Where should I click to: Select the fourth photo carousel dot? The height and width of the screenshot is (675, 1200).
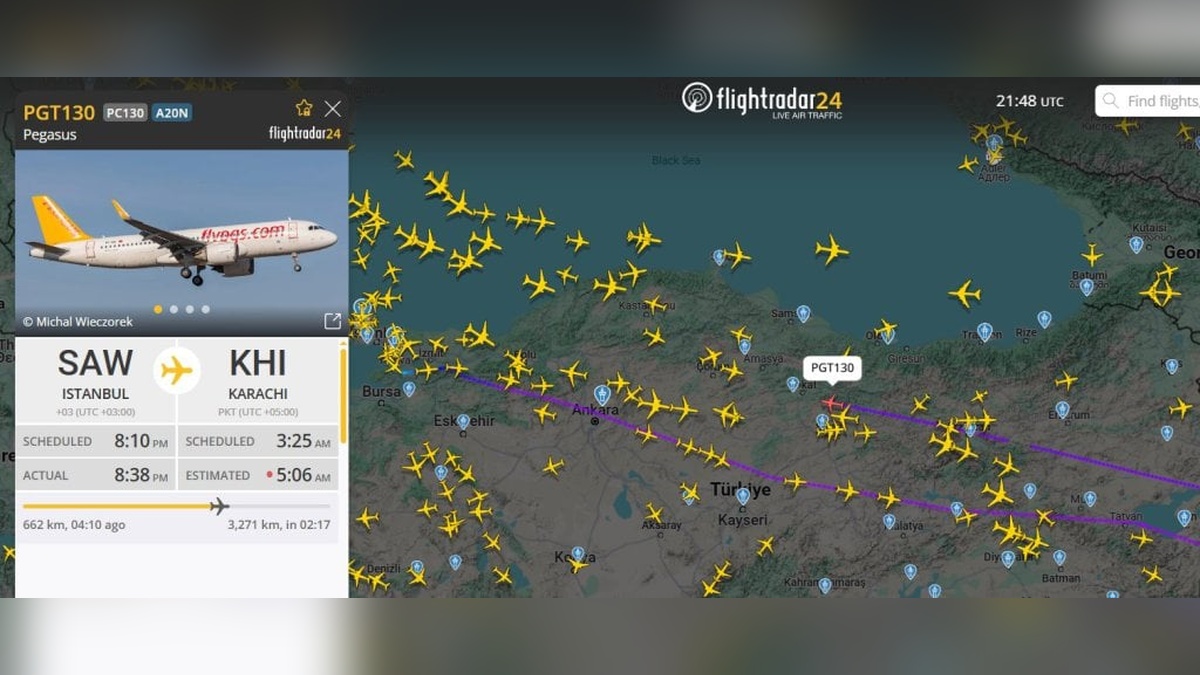click(x=206, y=309)
